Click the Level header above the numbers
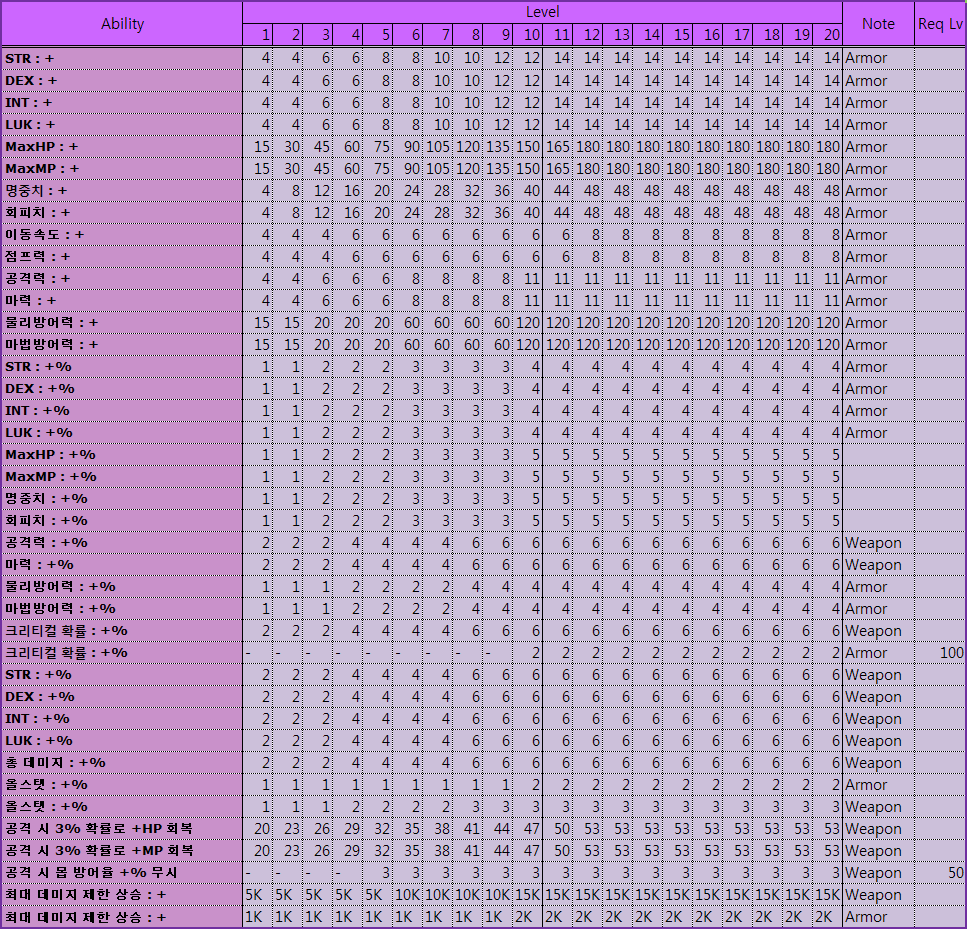The height and width of the screenshot is (929, 967). [x=542, y=12]
